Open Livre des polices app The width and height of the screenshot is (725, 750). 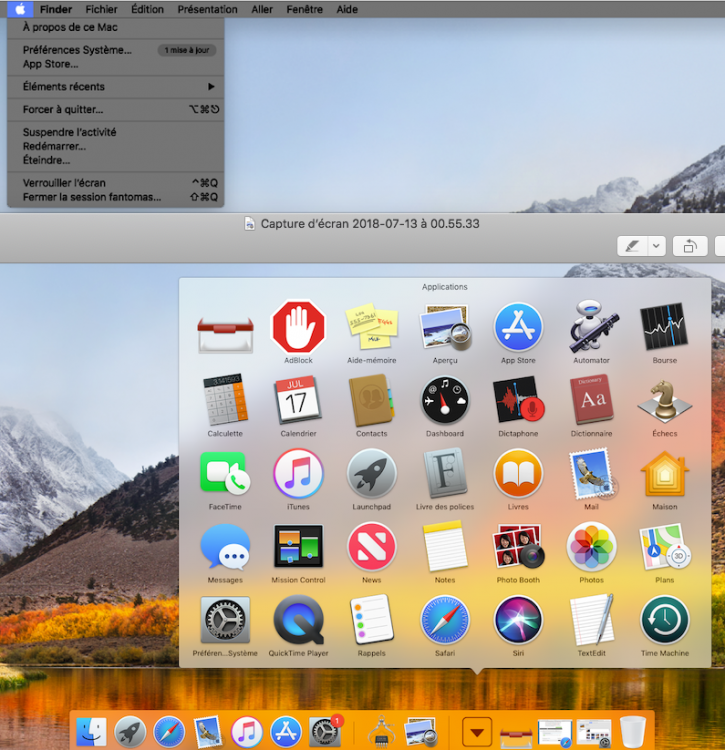click(x=445, y=474)
